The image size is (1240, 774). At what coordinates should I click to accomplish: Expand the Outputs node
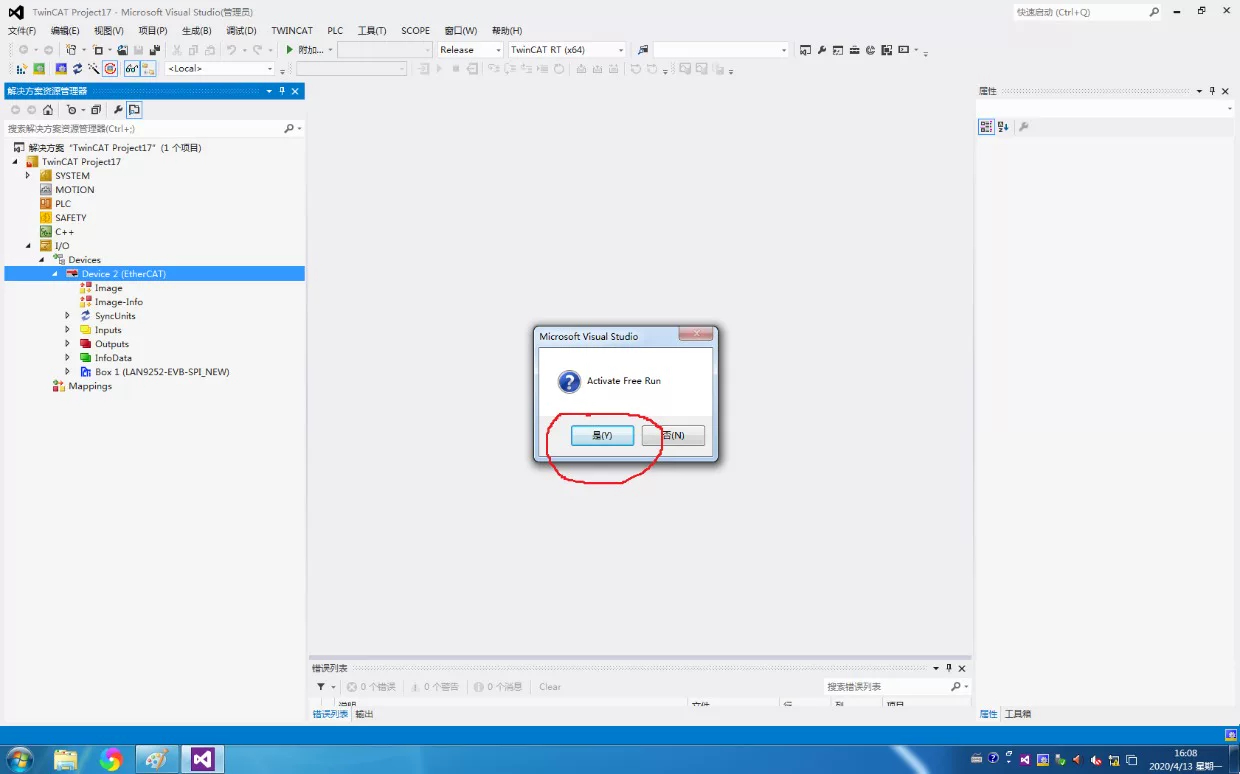point(68,343)
